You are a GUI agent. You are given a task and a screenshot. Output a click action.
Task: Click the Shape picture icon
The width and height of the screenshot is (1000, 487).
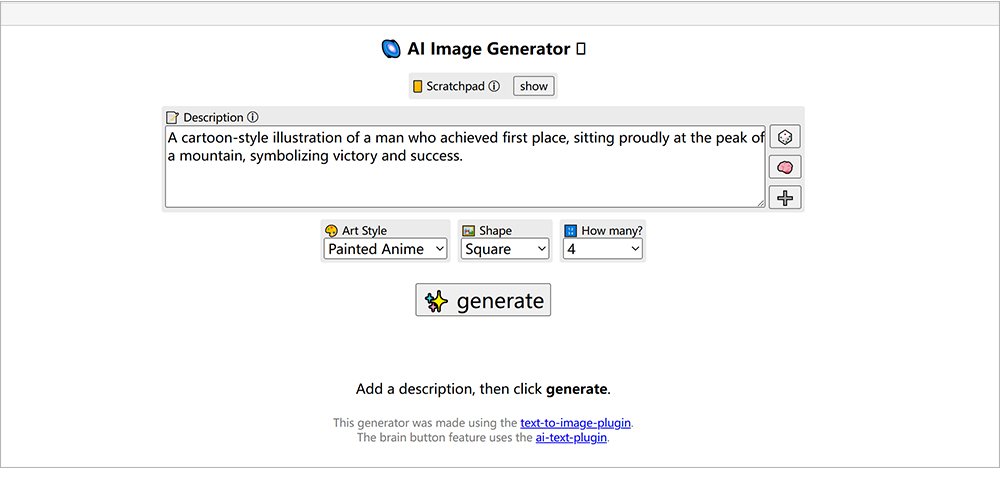pyautogui.click(x=468, y=230)
